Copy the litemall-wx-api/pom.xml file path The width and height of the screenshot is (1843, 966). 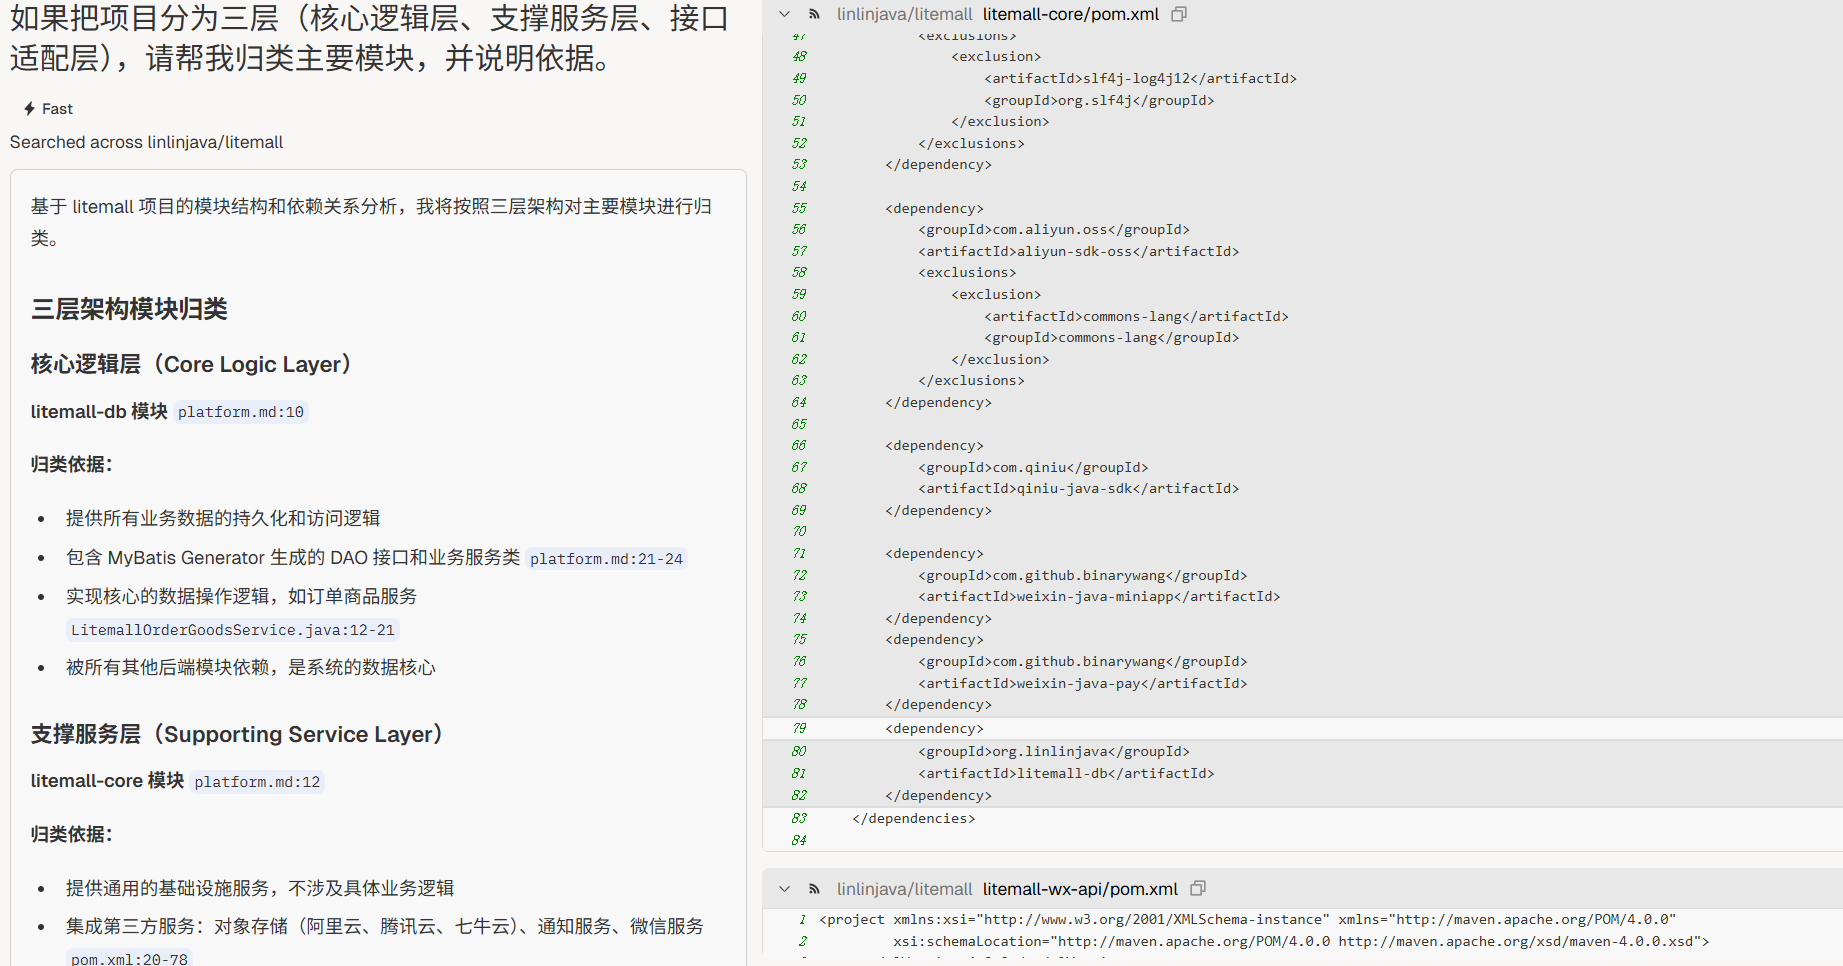[x=1198, y=889]
